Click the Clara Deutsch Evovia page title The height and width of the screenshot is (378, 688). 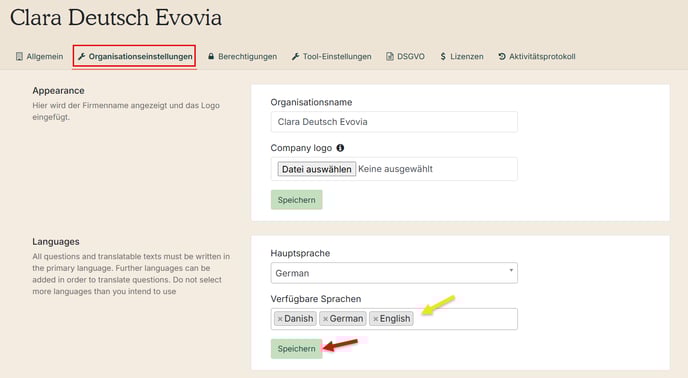pos(116,18)
